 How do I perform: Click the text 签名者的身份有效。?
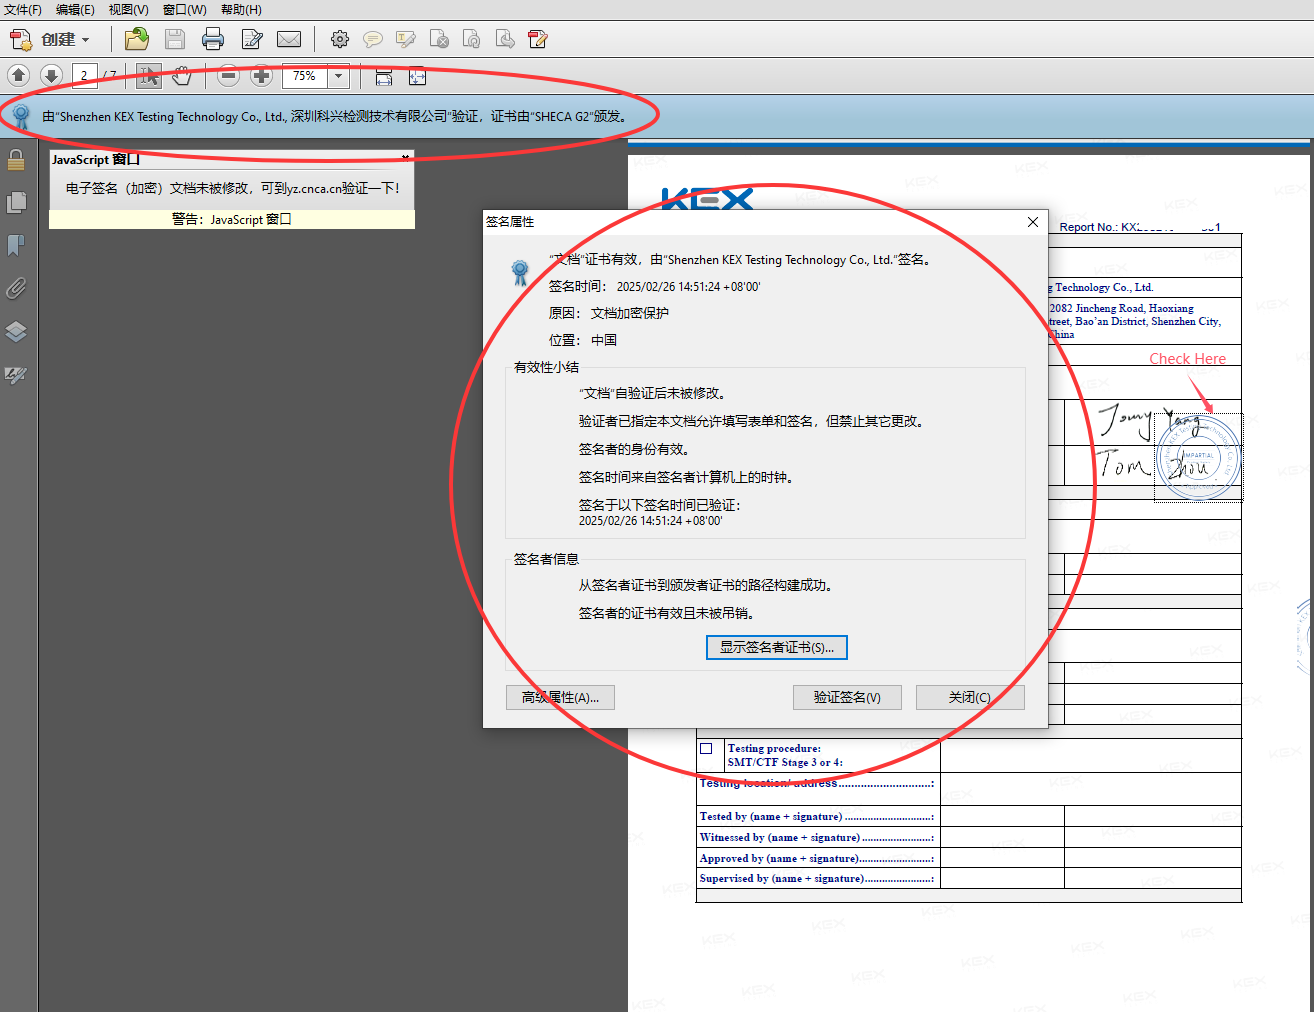tap(634, 449)
